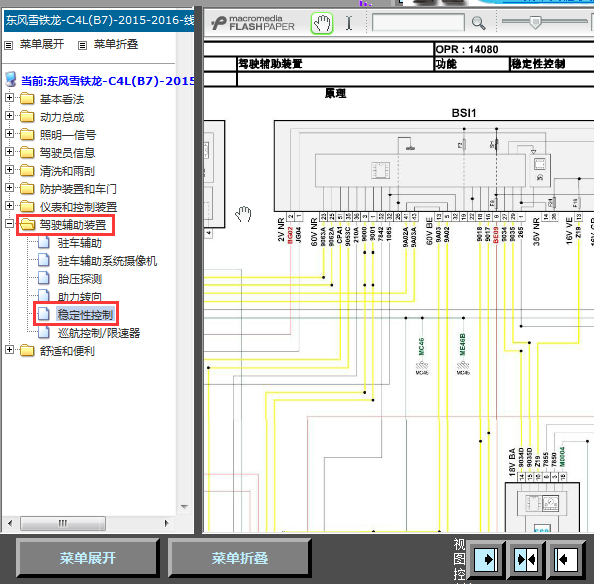Click the 清洗和雨刮 folder icon
The image size is (594, 584).
[27, 170]
